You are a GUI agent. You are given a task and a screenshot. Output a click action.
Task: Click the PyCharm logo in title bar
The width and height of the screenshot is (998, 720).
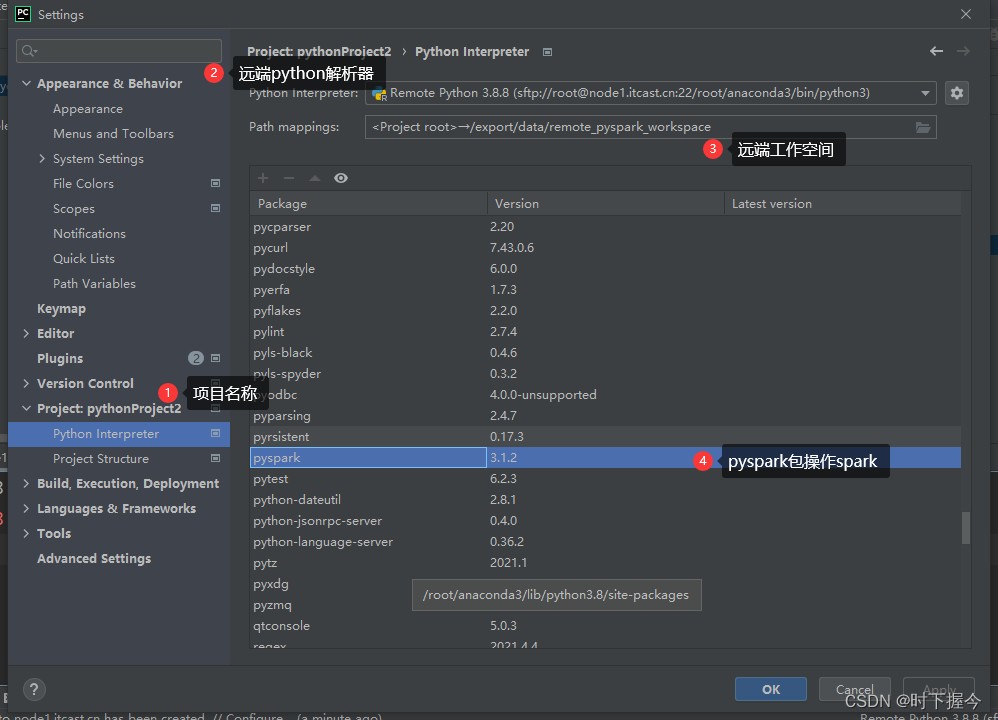pyautogui.click(x=23, y=14)
